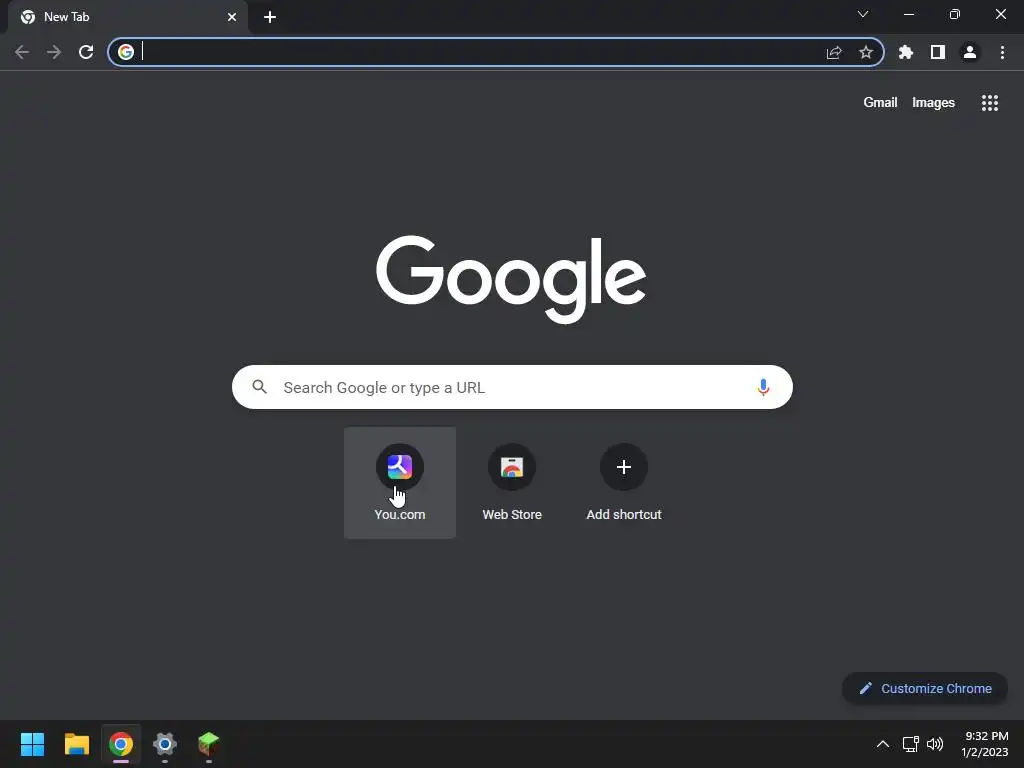Open the Minecraft block icon on the taskbar
This screenshot has width=1024, height=768.
pos(208,744)
